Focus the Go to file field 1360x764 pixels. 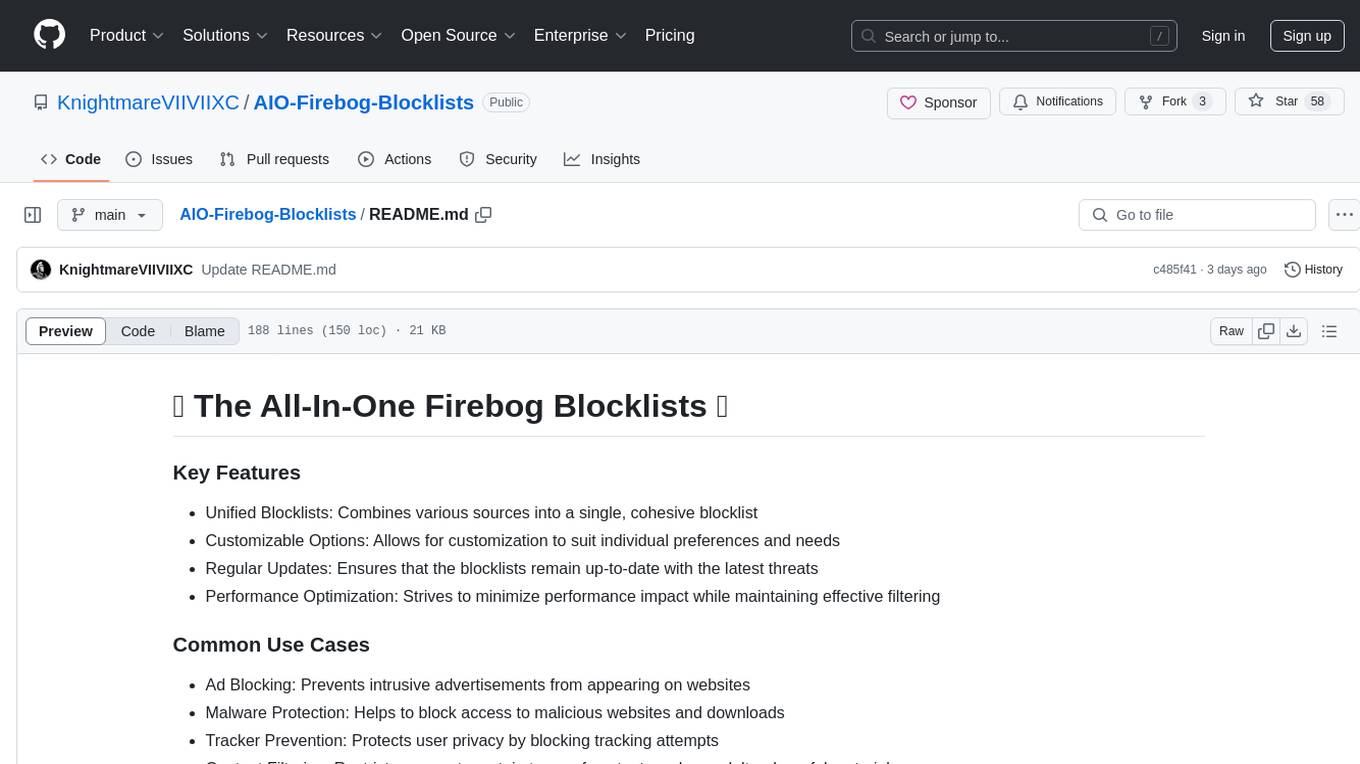1197,215
